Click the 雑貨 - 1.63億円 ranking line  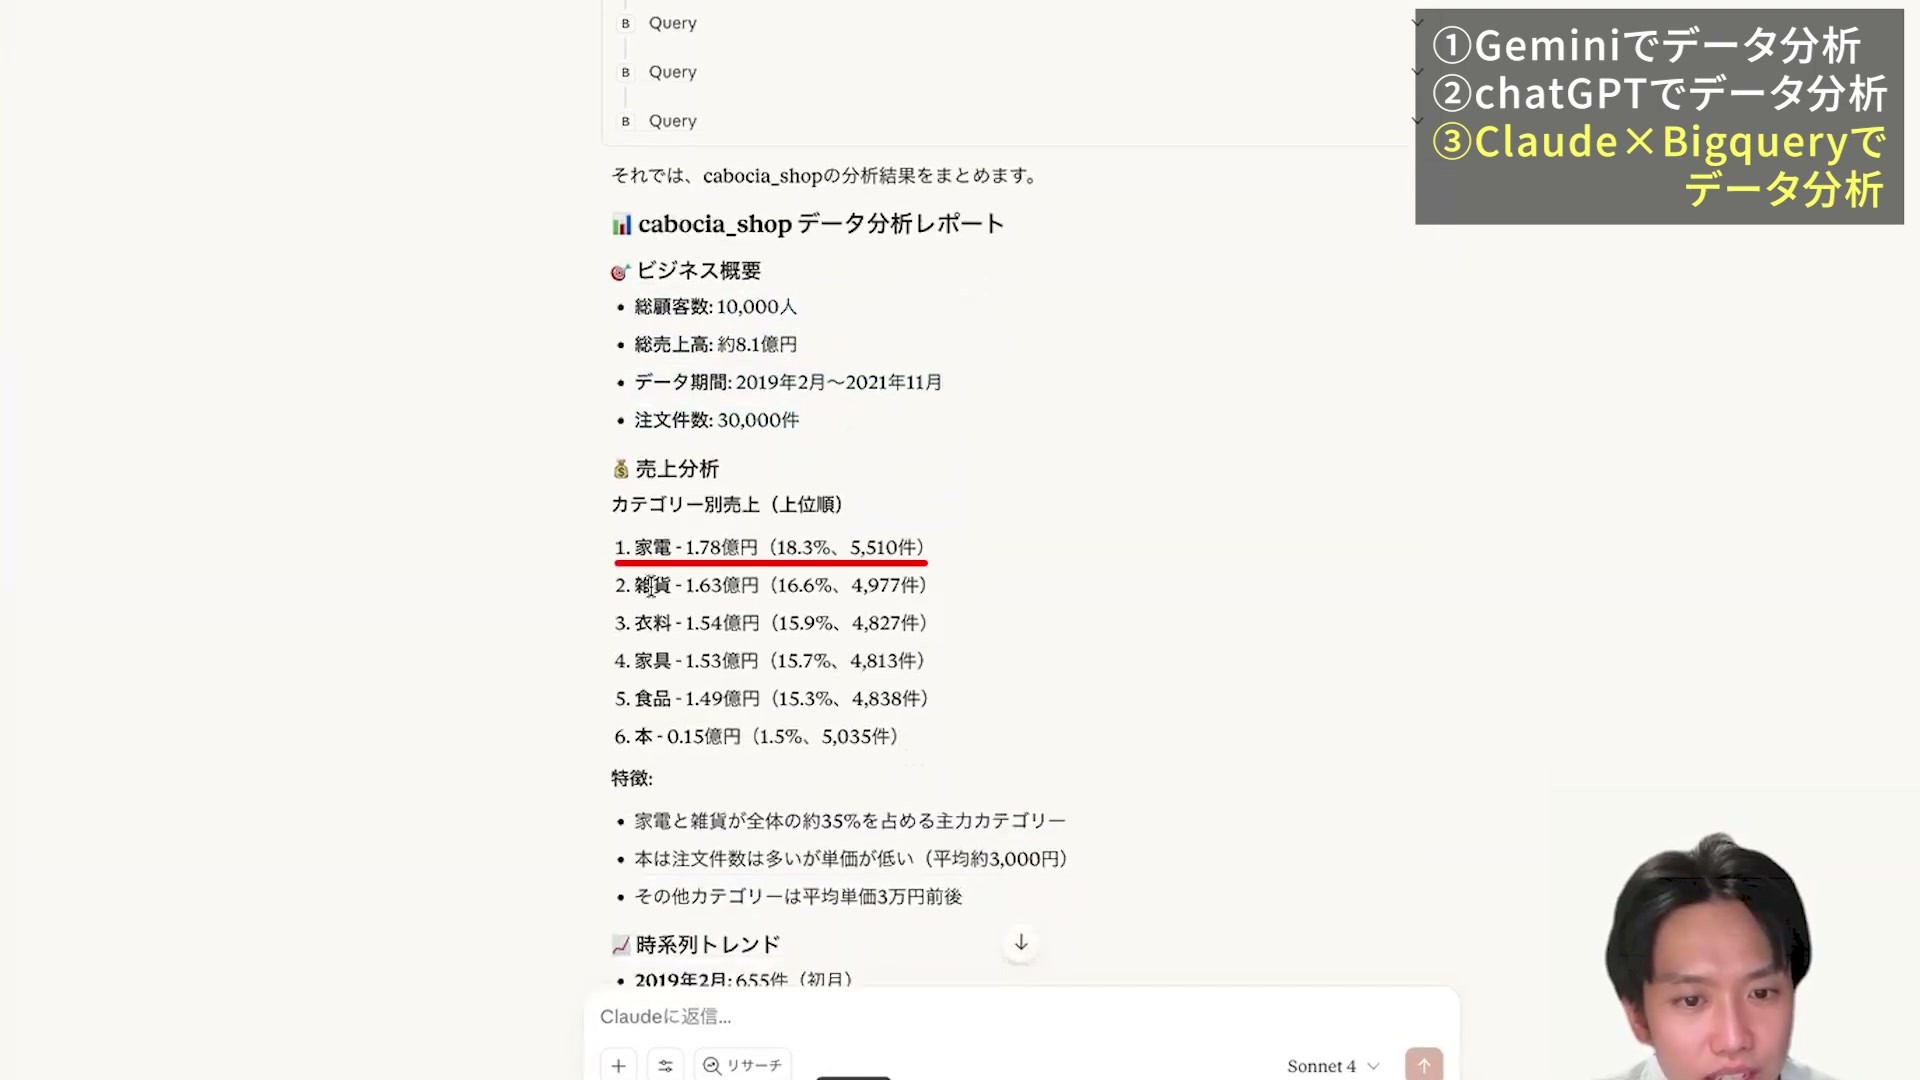(x=771, y=586)
